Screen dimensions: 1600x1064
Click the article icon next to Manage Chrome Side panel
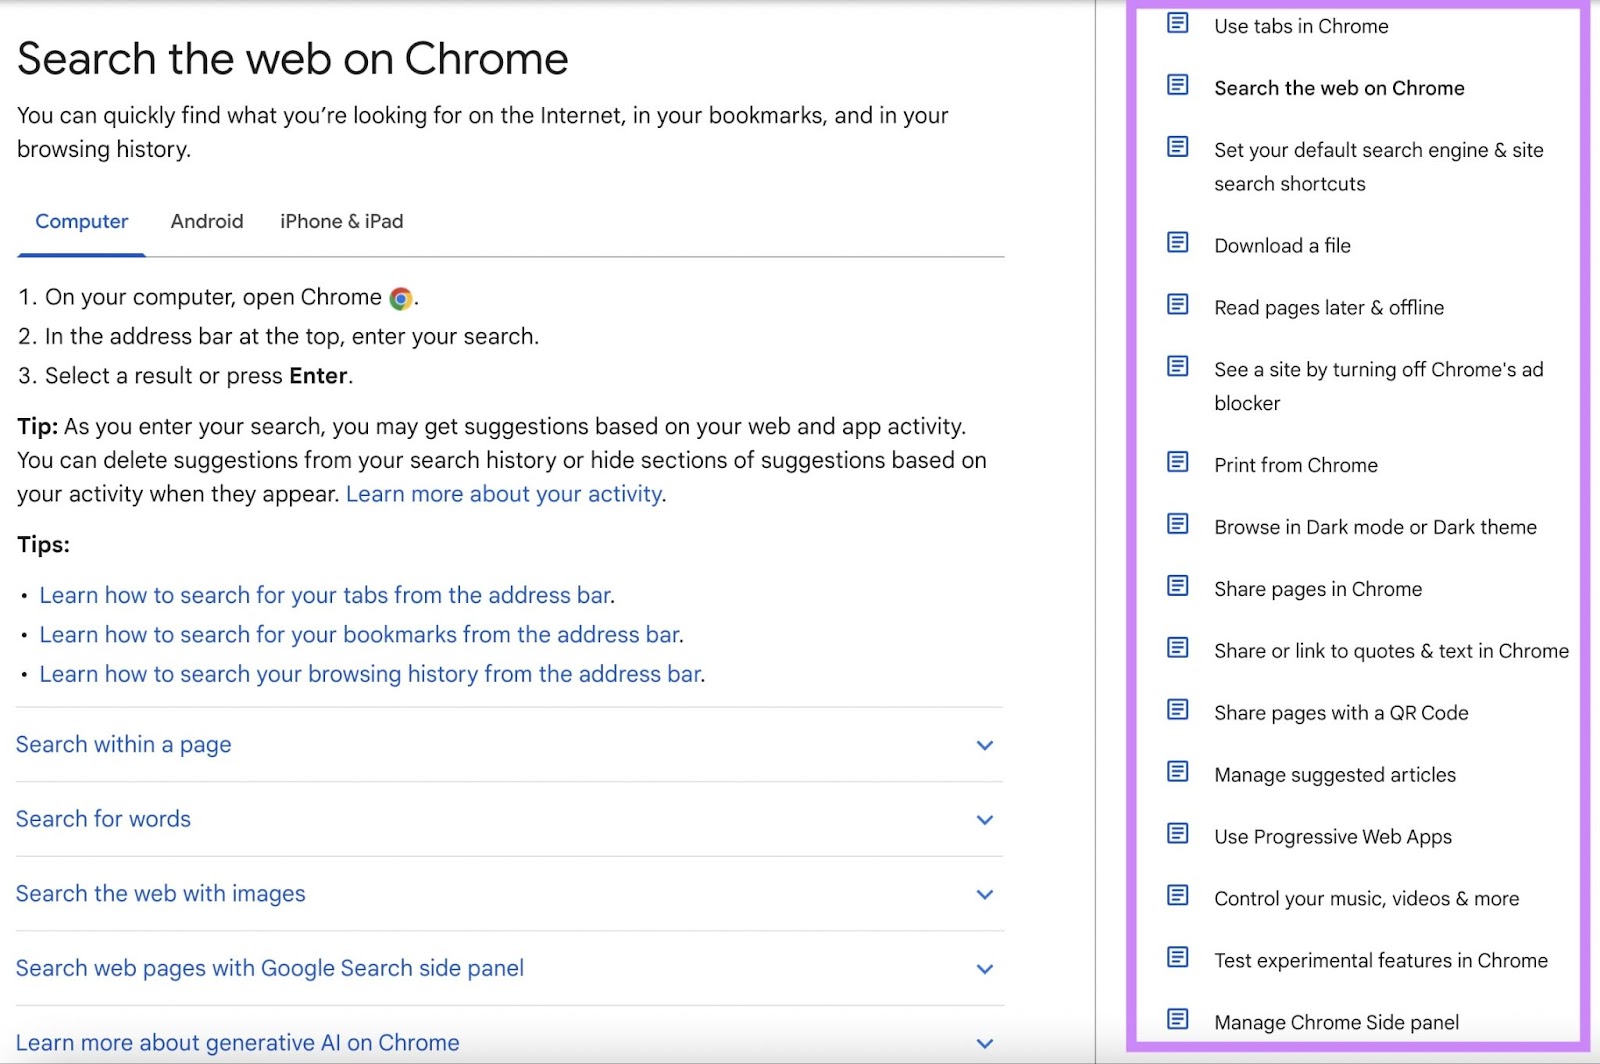[1177, 1020]
